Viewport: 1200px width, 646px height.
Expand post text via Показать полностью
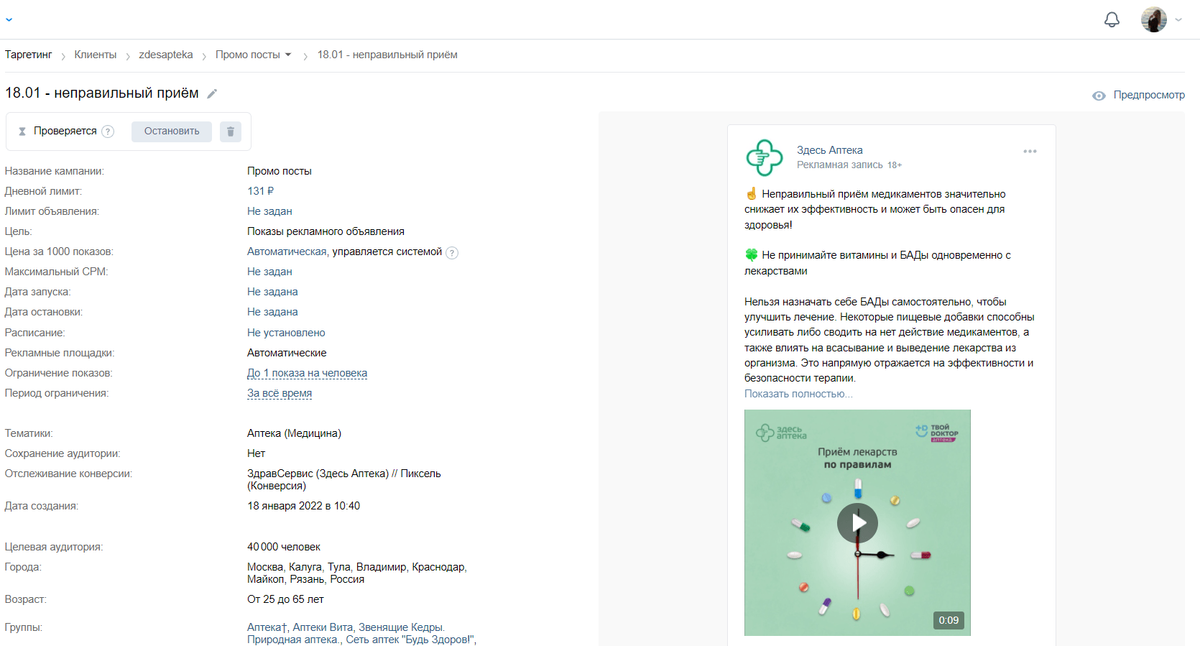[798, 394]
